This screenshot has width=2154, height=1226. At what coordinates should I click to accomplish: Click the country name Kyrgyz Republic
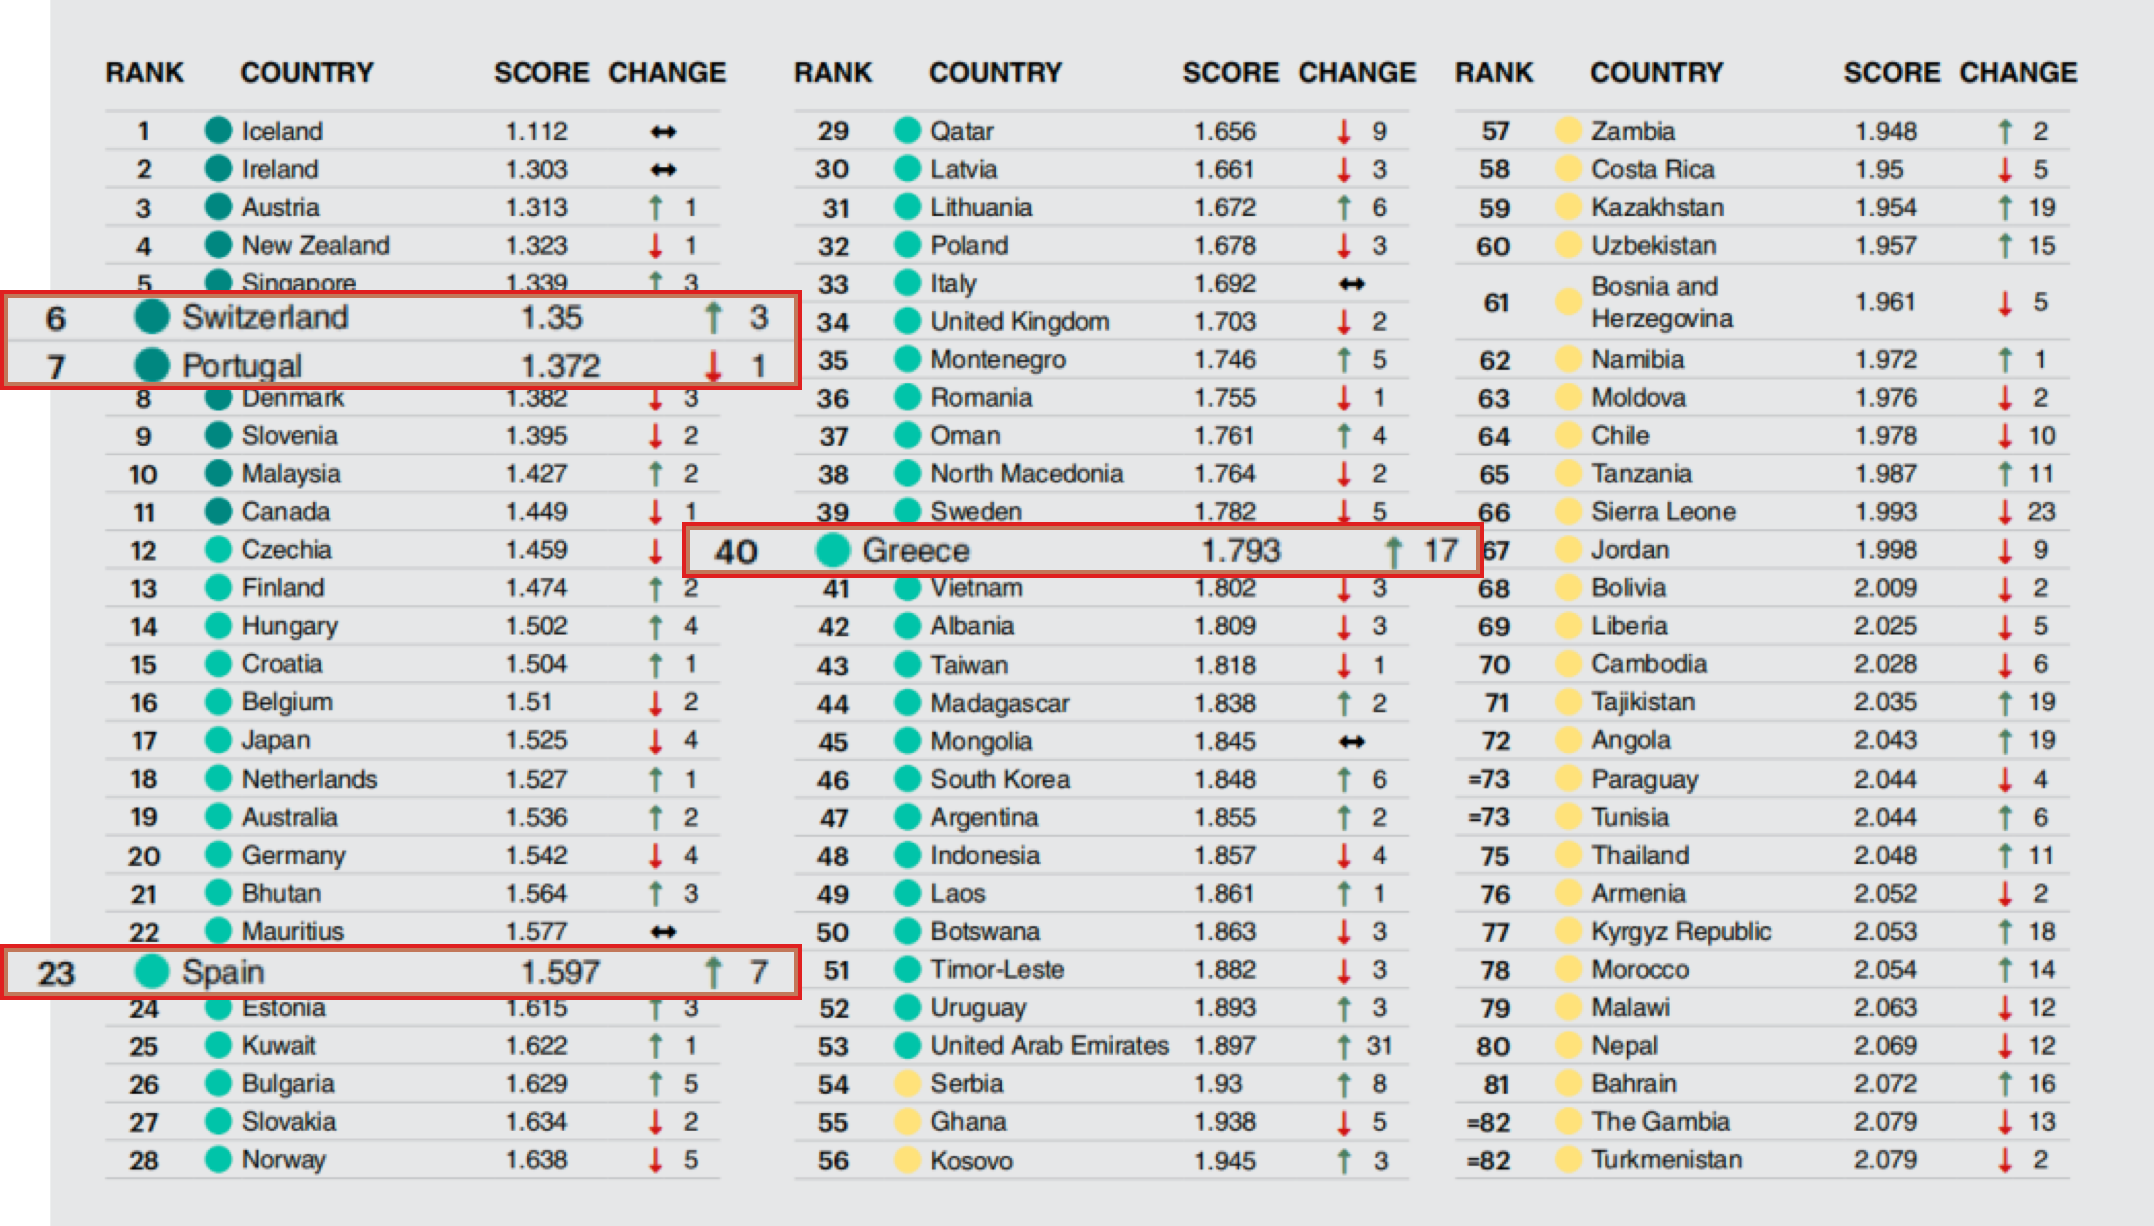1681,932
